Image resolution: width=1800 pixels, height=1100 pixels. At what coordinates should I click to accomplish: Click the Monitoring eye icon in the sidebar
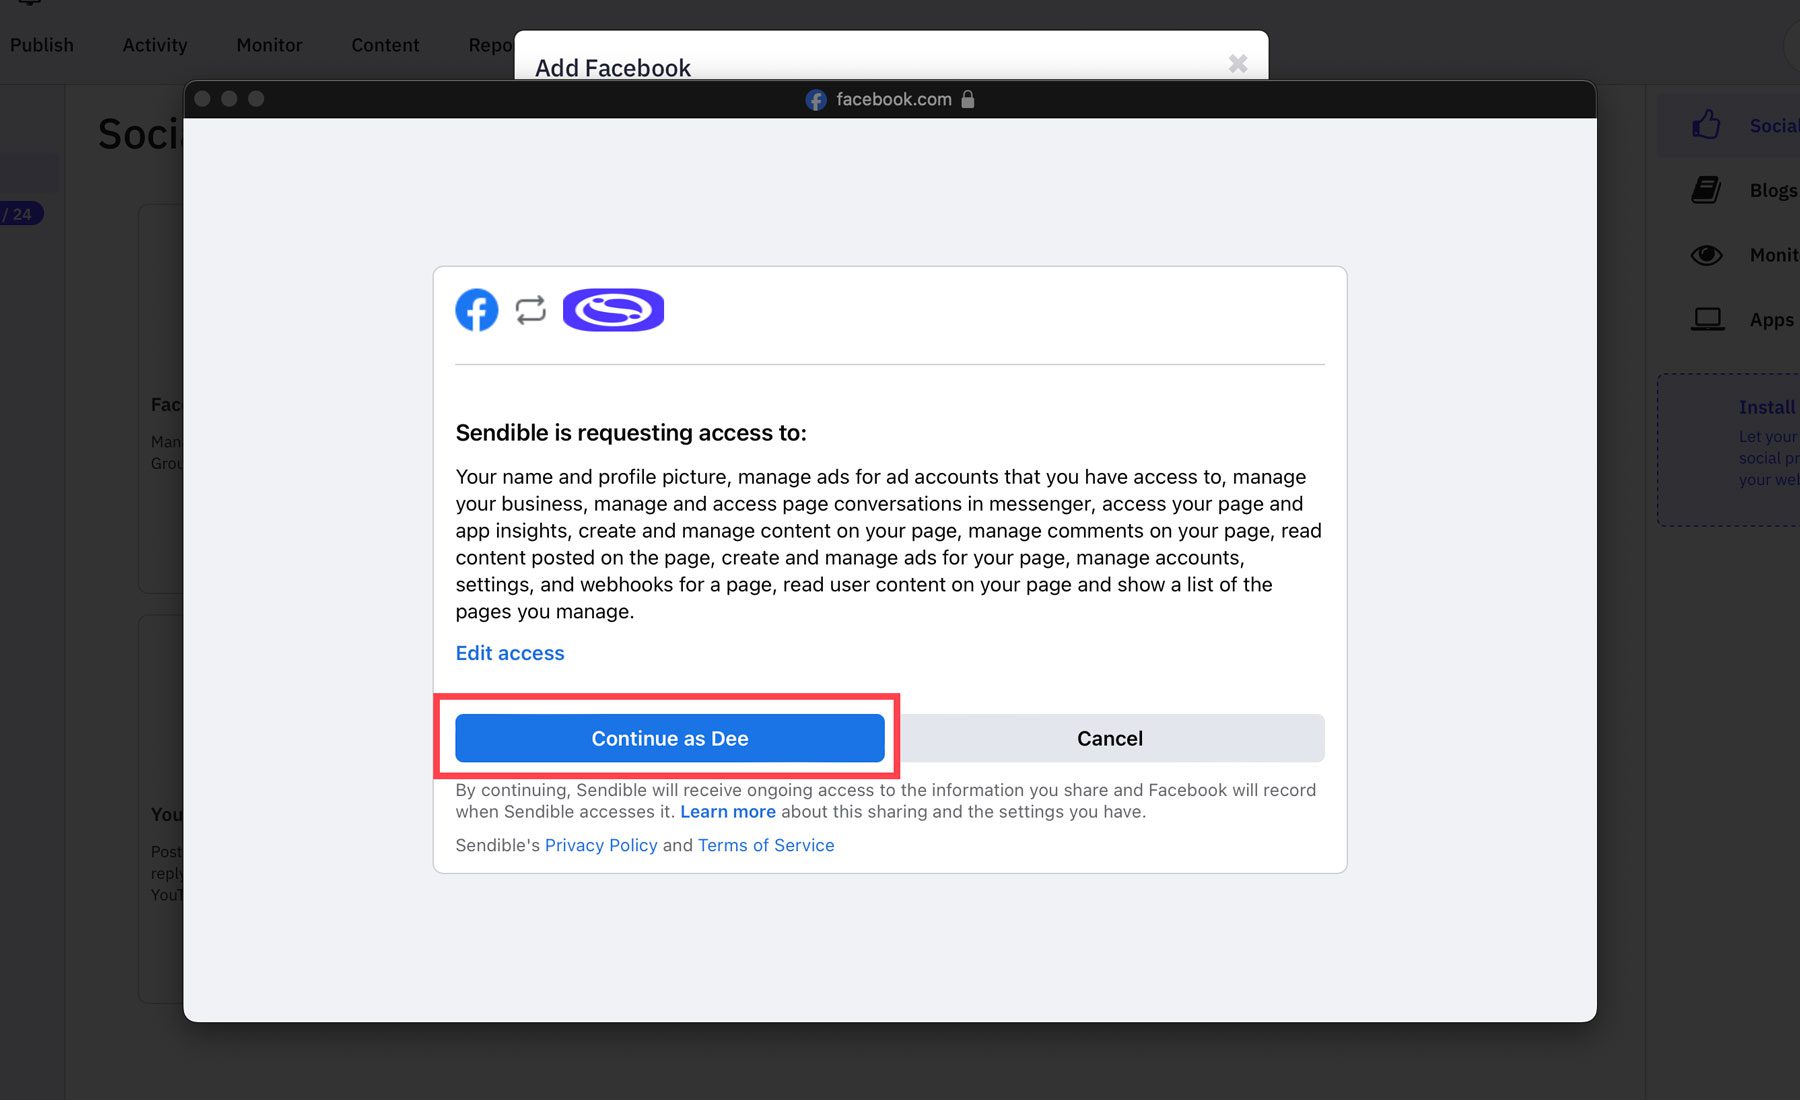tap(1707, 255)
